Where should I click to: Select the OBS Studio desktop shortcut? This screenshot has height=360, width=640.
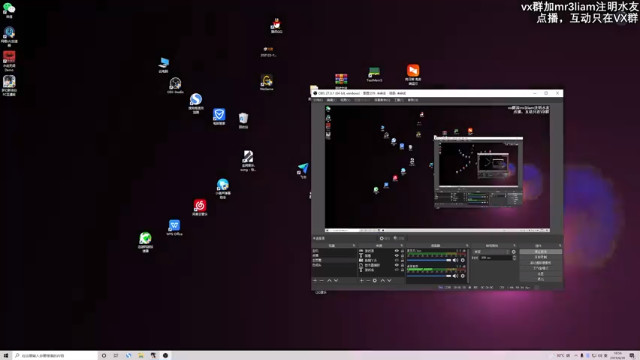coord(175,85)
